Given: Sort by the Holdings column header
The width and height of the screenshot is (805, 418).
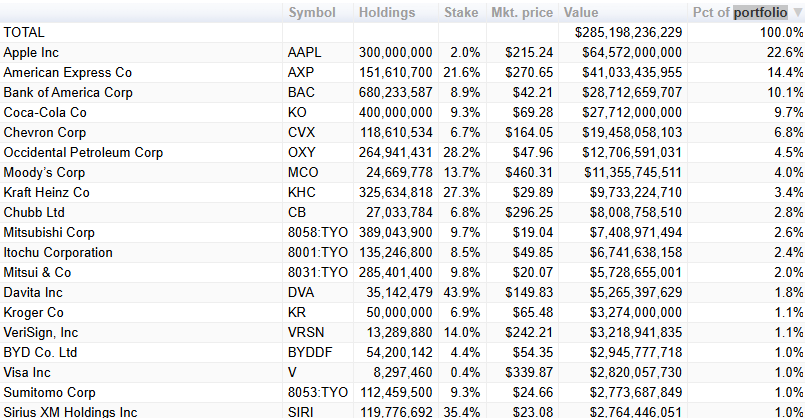Looking at the screenshot, I should coord(388,13).
